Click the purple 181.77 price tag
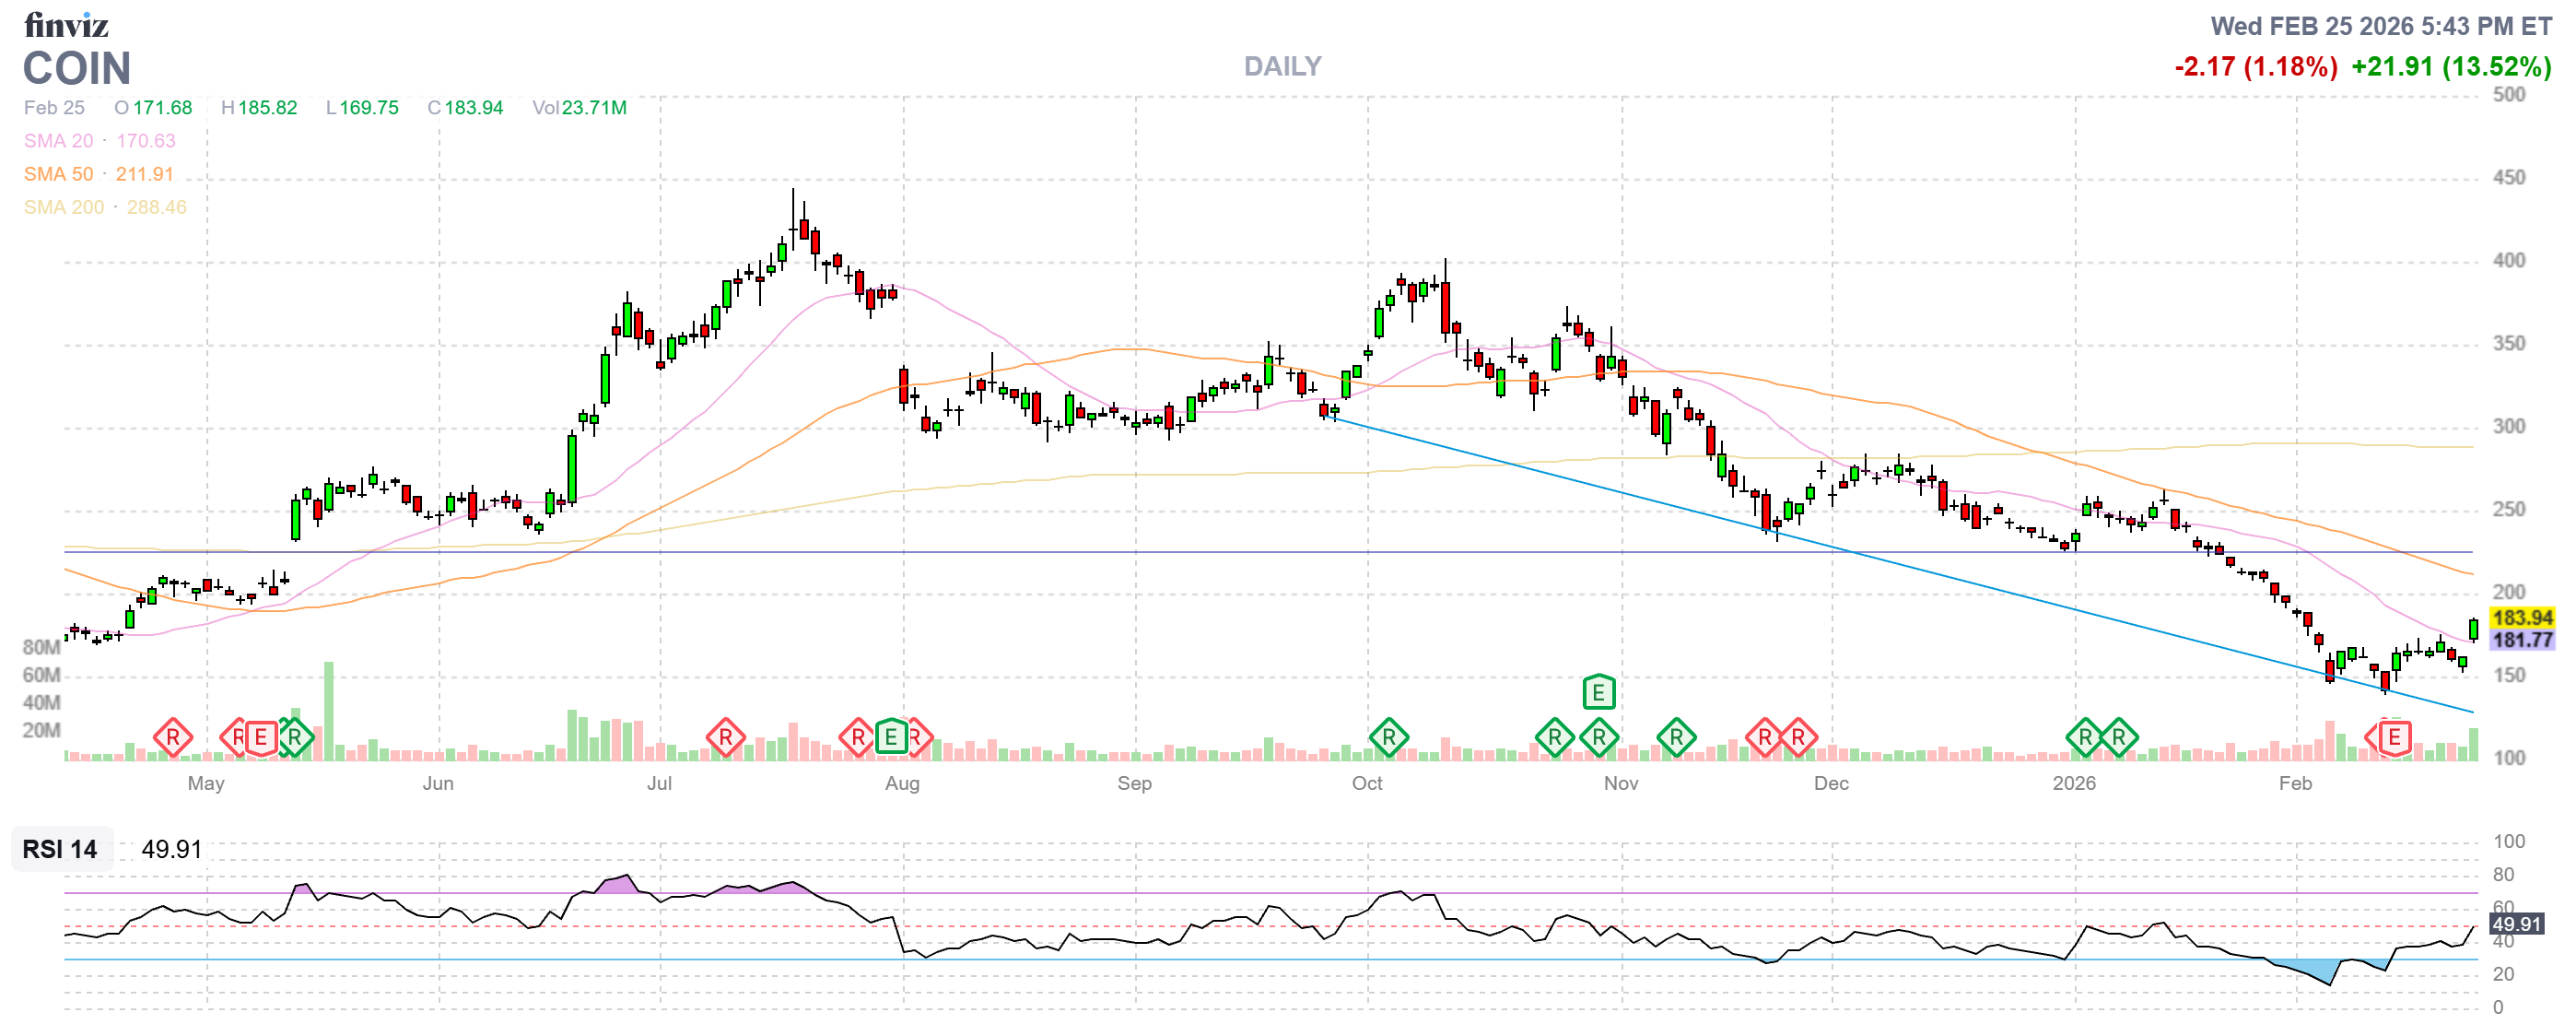2576x1036 pixels. pyautogui.click(x=2522, y=640)
